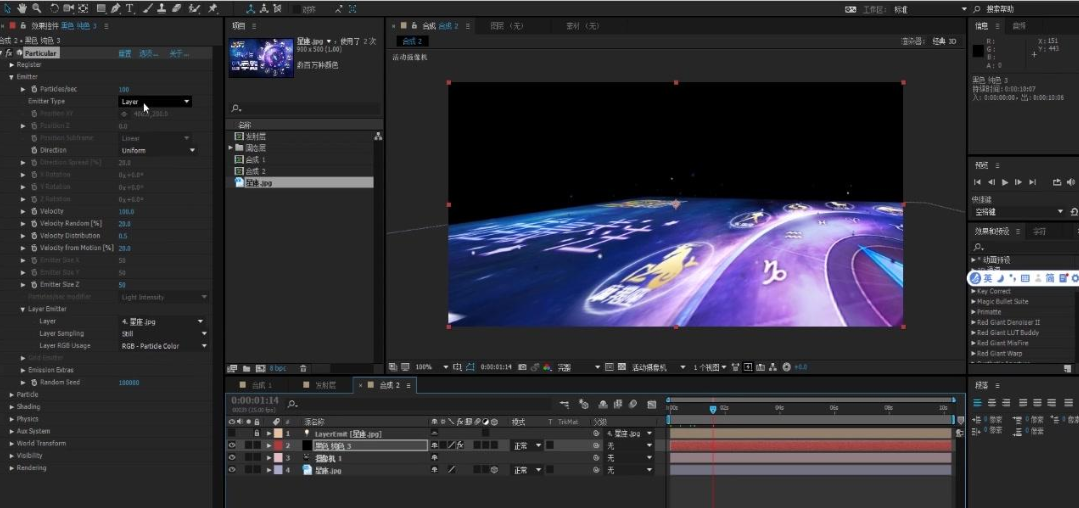The image size is (1079, 508).
Task: Click the stopwatch next to Velocity
Action: click(33, 211)
